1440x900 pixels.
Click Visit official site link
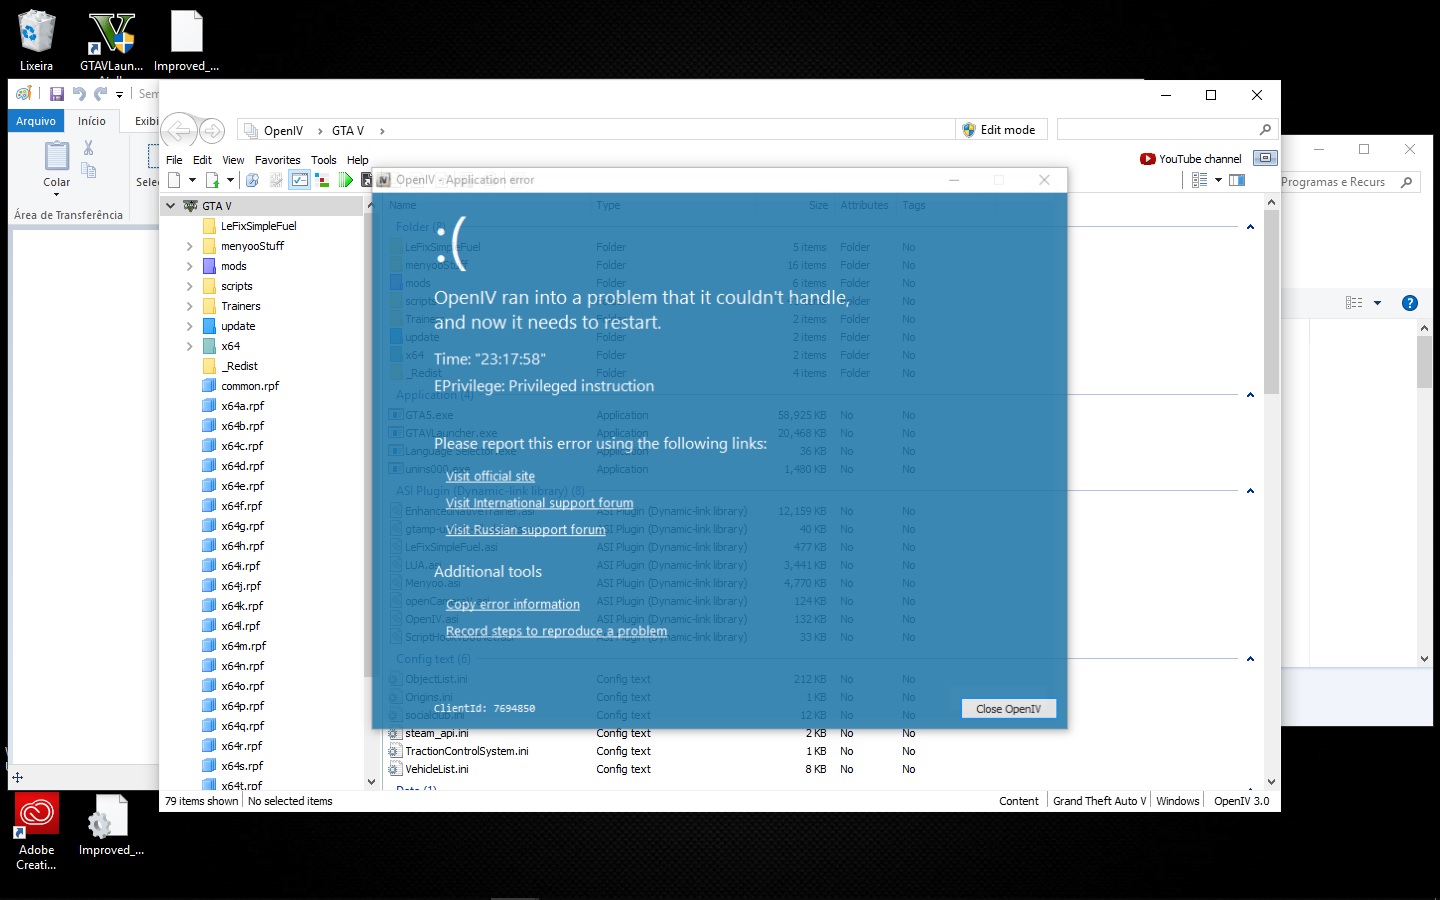pyautogui.click(x=490, y=476)
